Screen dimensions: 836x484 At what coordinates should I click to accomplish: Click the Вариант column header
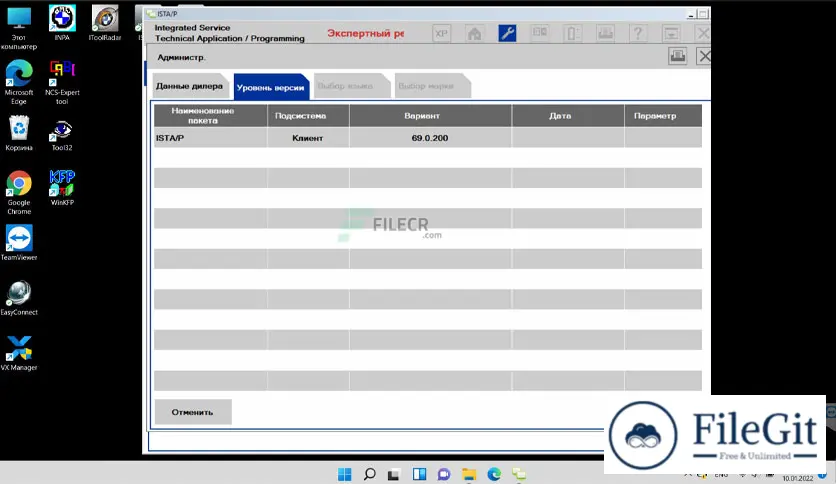(430, 116)
